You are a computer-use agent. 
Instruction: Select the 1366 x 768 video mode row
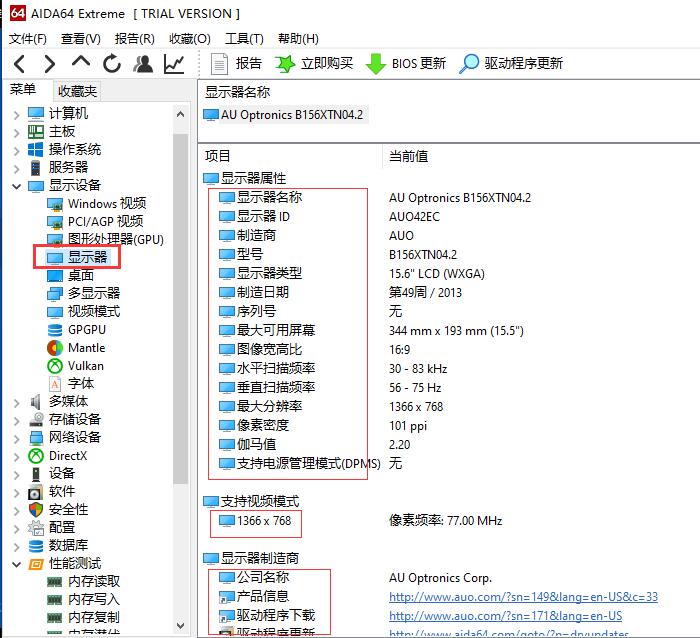pos(255,521)
